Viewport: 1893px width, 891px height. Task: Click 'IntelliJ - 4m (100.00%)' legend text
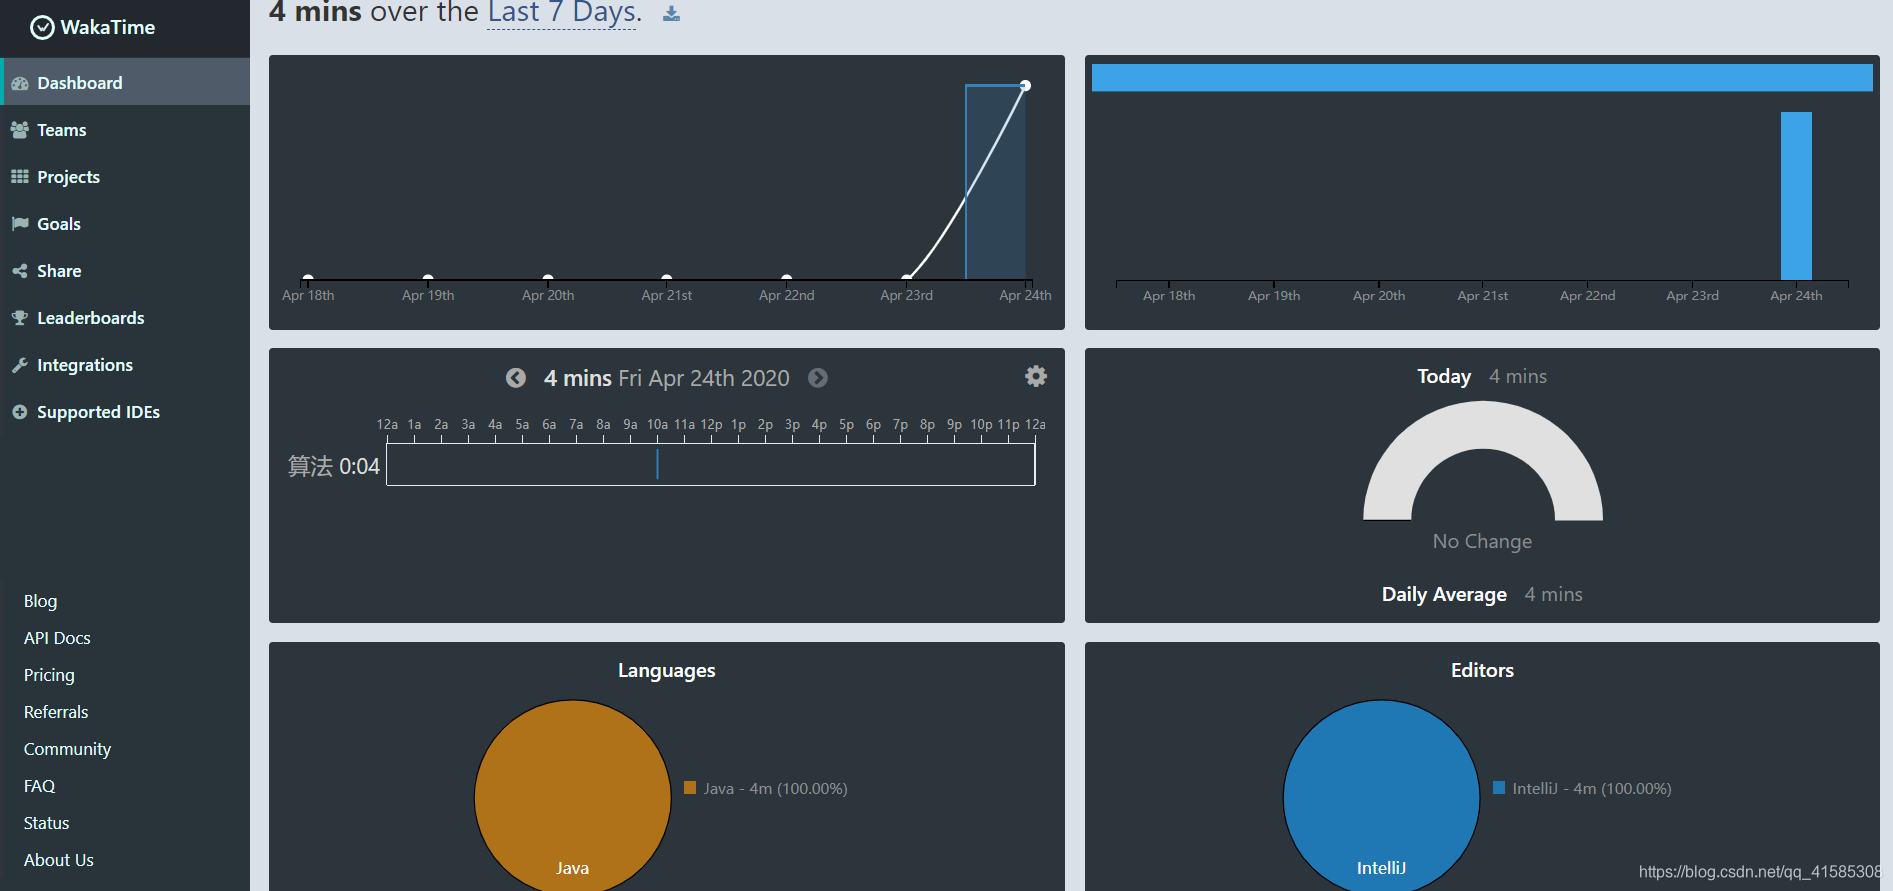click(x=1592, y=789)
